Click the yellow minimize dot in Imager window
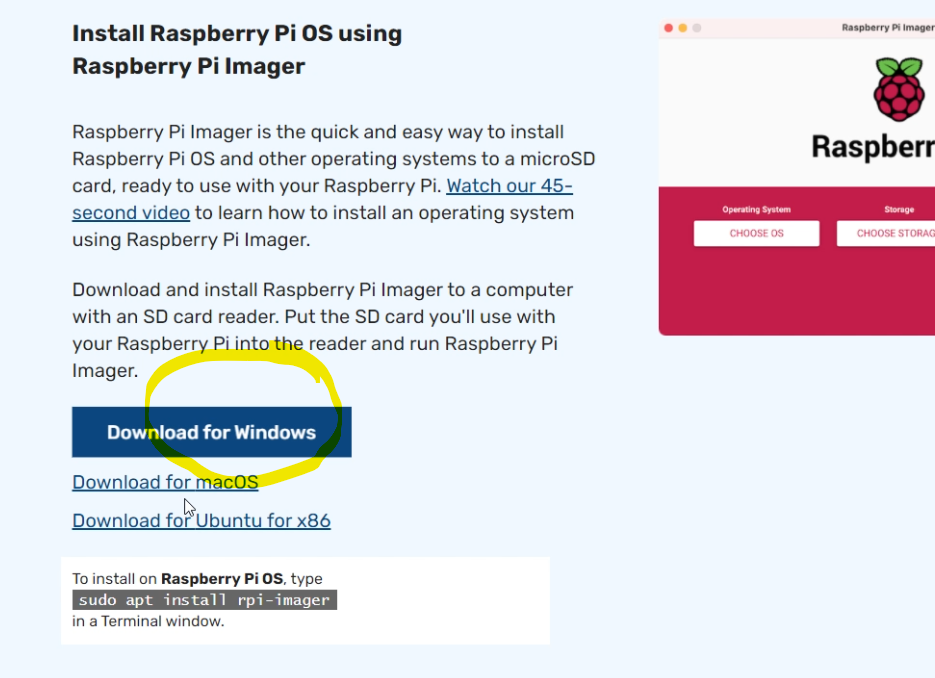The image size is (935, 678). click(683, 28)
